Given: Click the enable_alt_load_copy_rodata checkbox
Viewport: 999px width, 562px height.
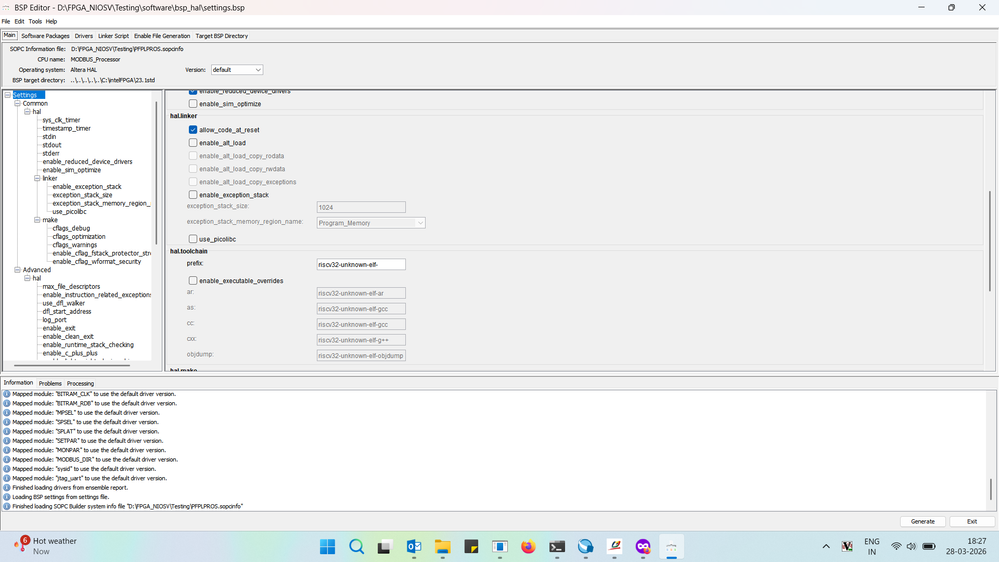Looking at the screenshot, I should pos(192,155).
